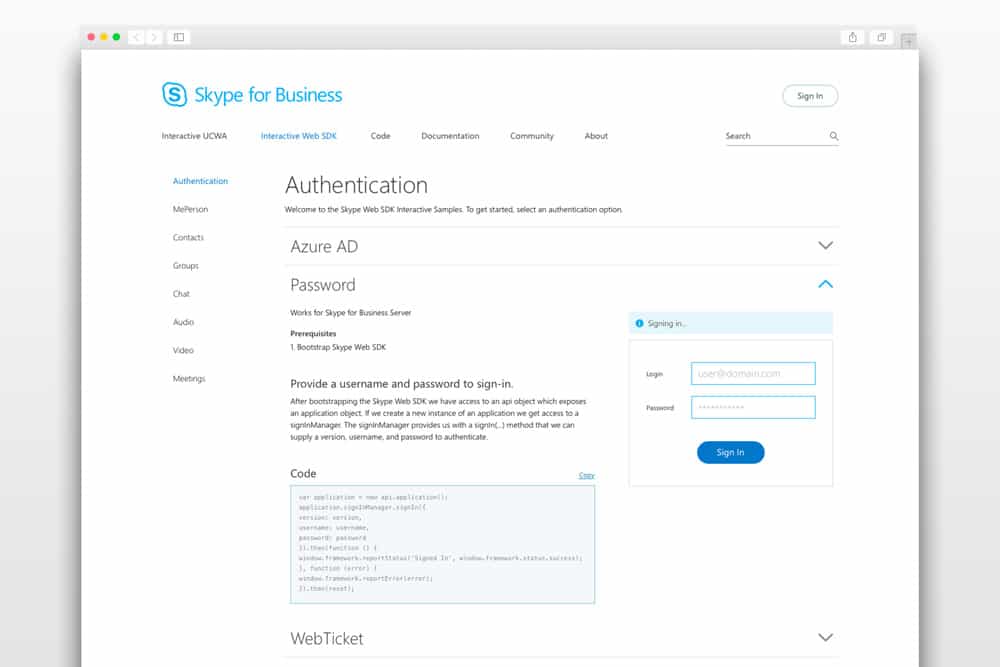Select Groups in the sidebar
Viewport: 1000px width, 667px height.
pyautogui.click(x=186, y=266)
